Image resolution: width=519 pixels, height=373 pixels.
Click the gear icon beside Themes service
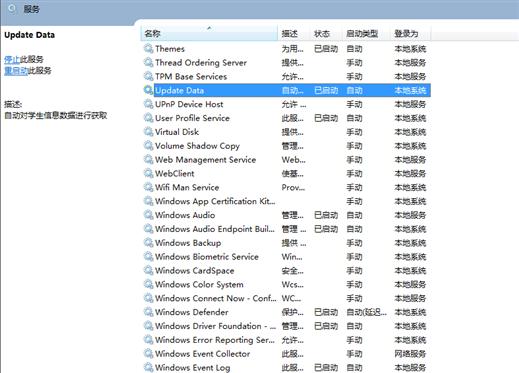coord(148,49)
